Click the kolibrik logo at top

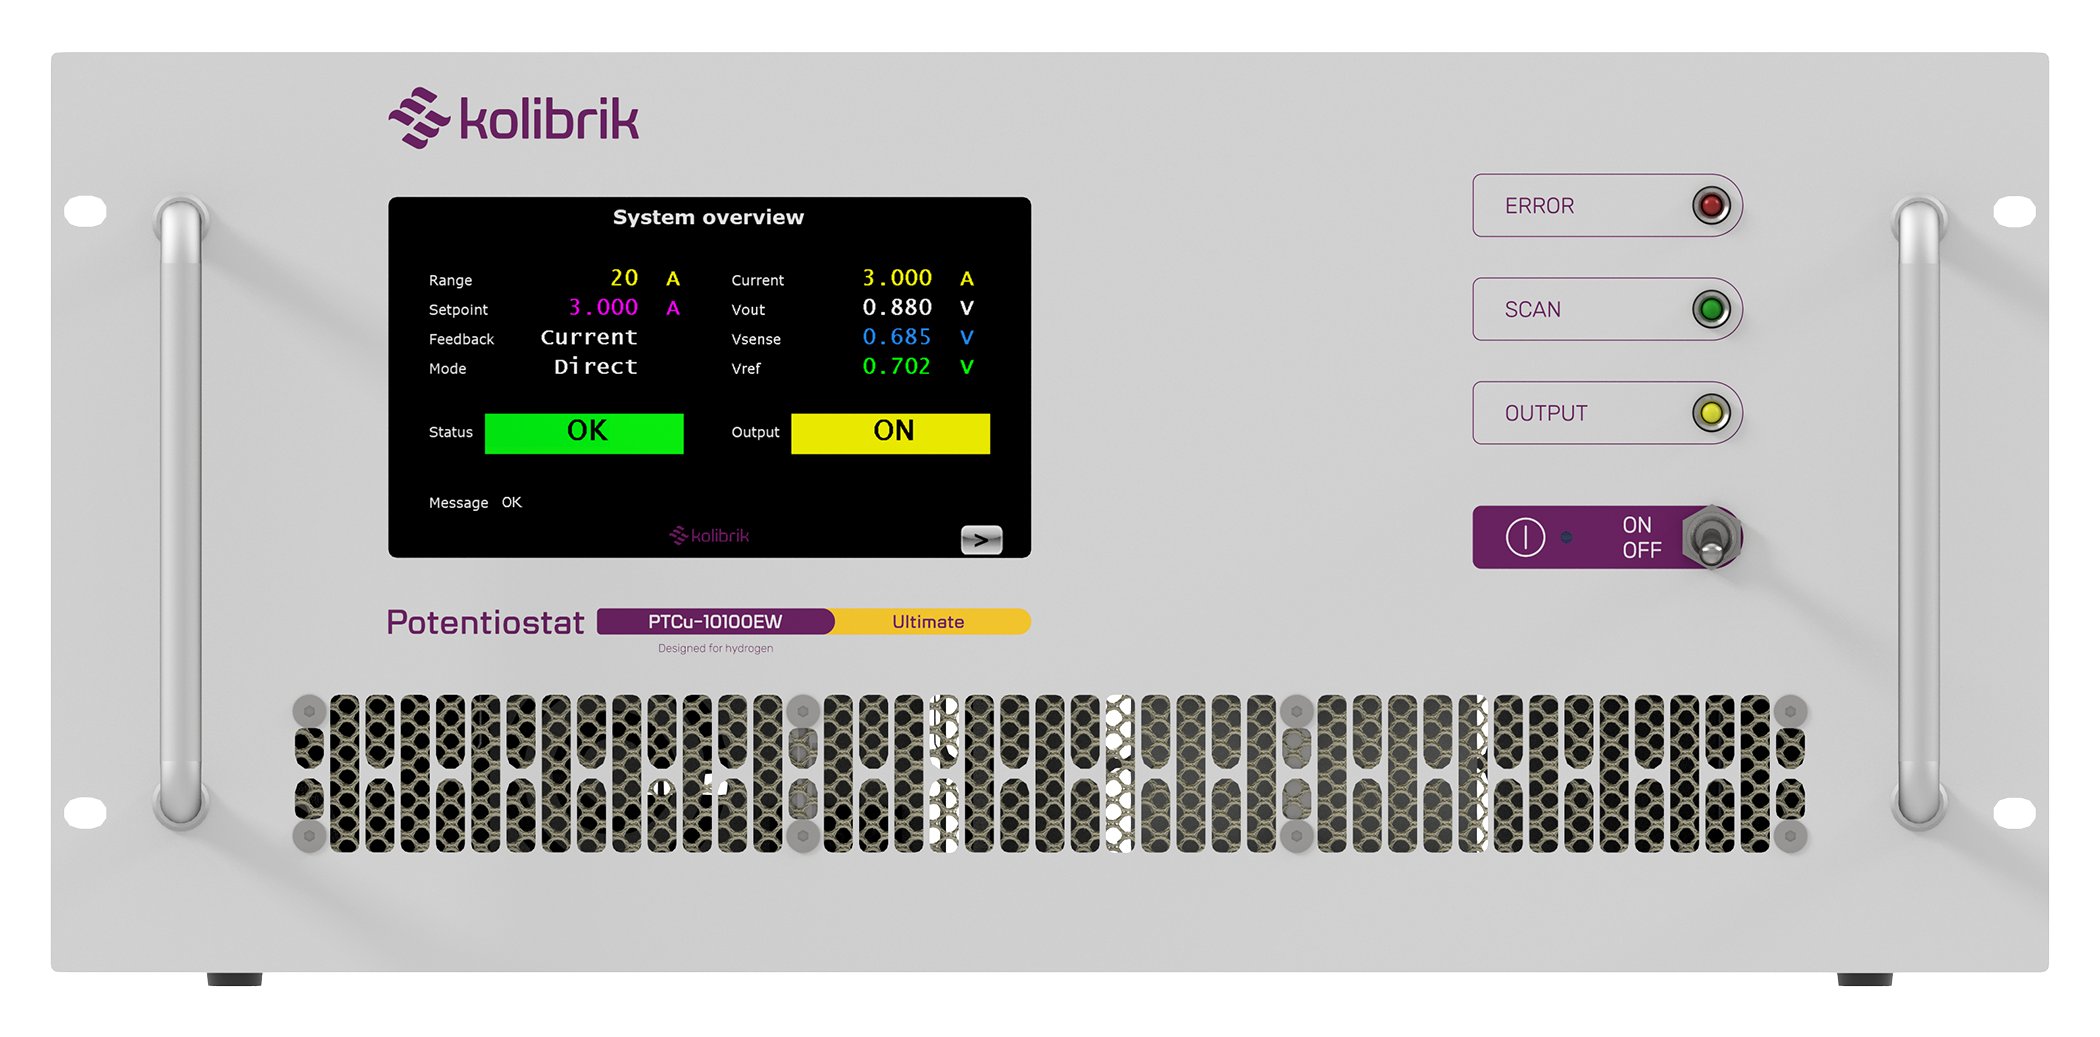coord(514,119)
